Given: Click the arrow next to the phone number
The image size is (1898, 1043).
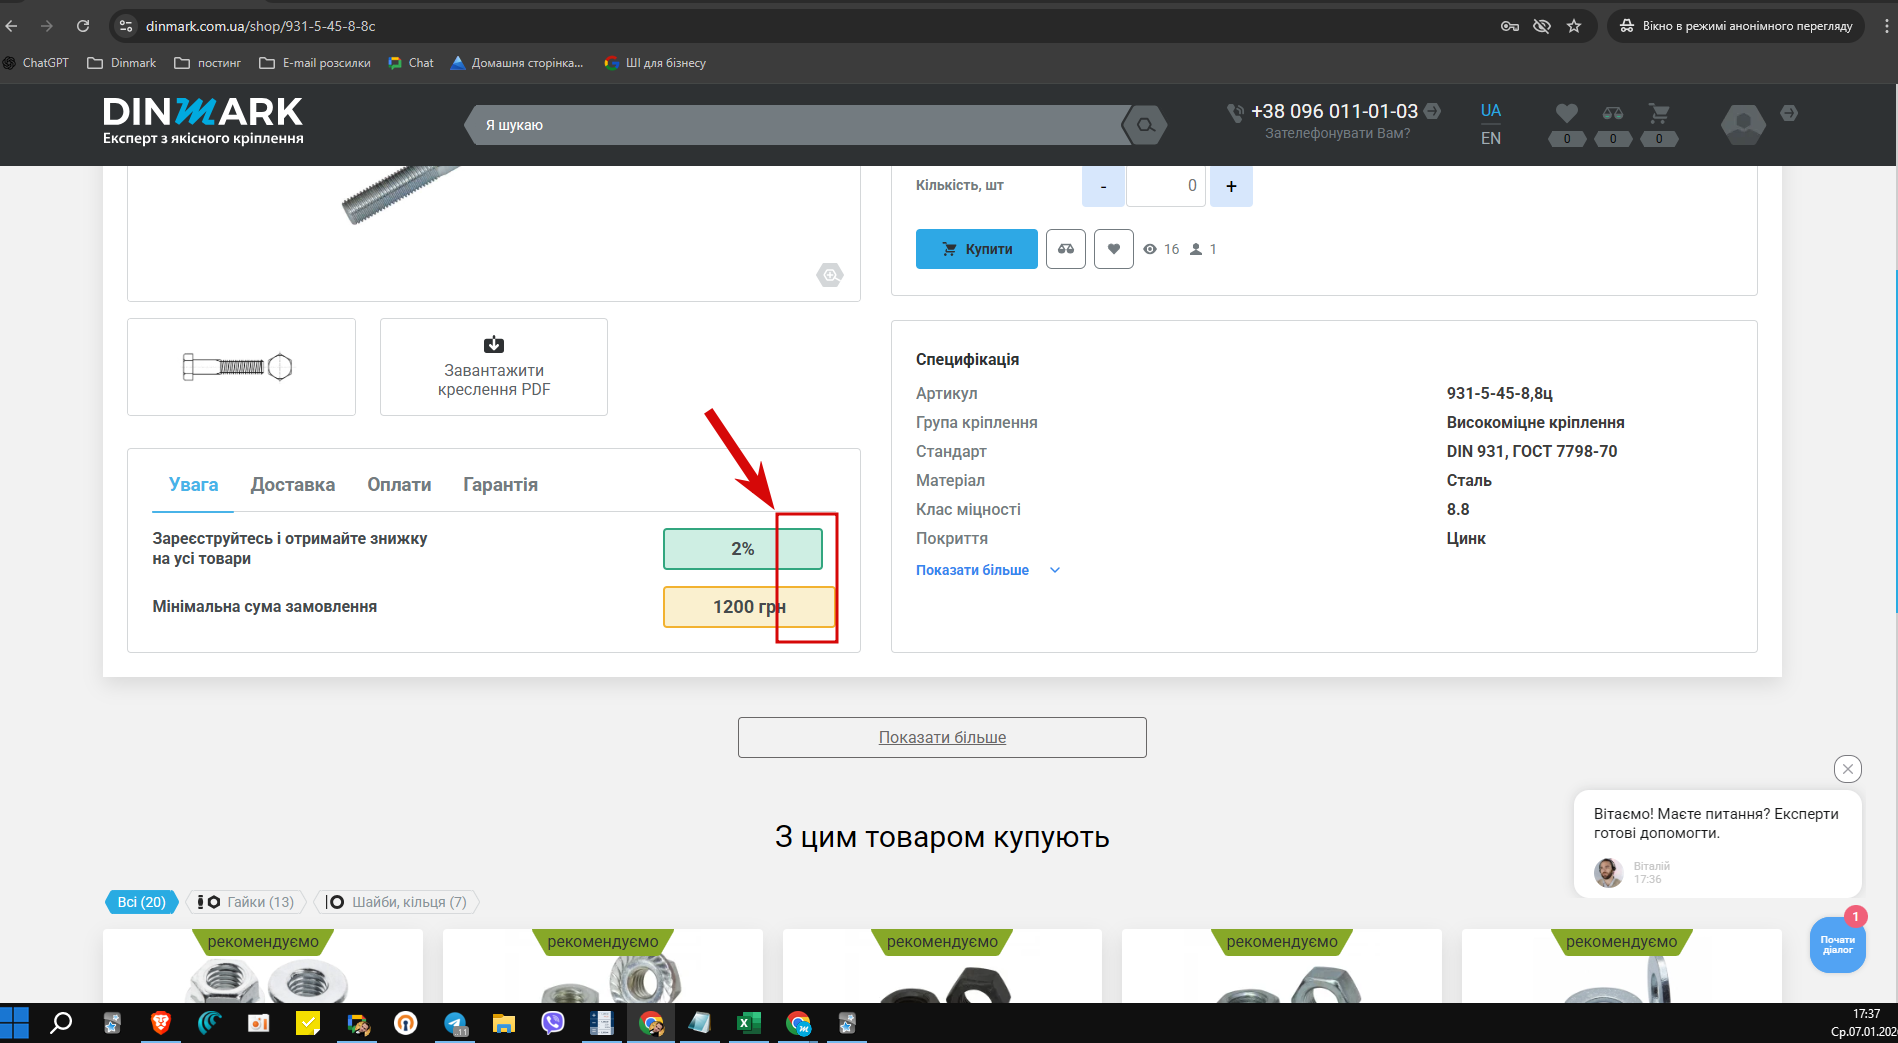Looking at the screenshot, I should click(x=1432, y=111).
